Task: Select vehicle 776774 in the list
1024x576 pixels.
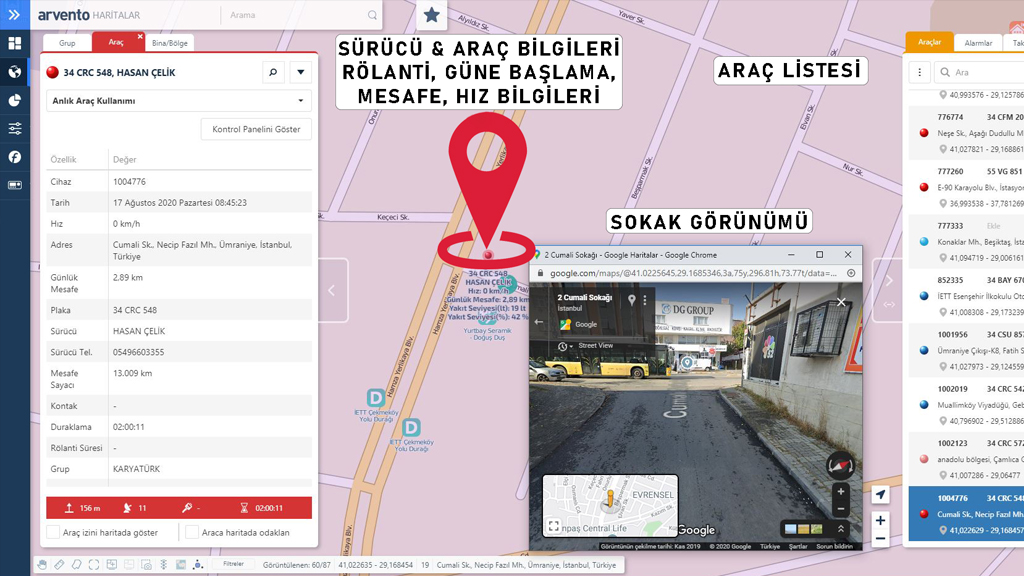Action: pos(966,133)
